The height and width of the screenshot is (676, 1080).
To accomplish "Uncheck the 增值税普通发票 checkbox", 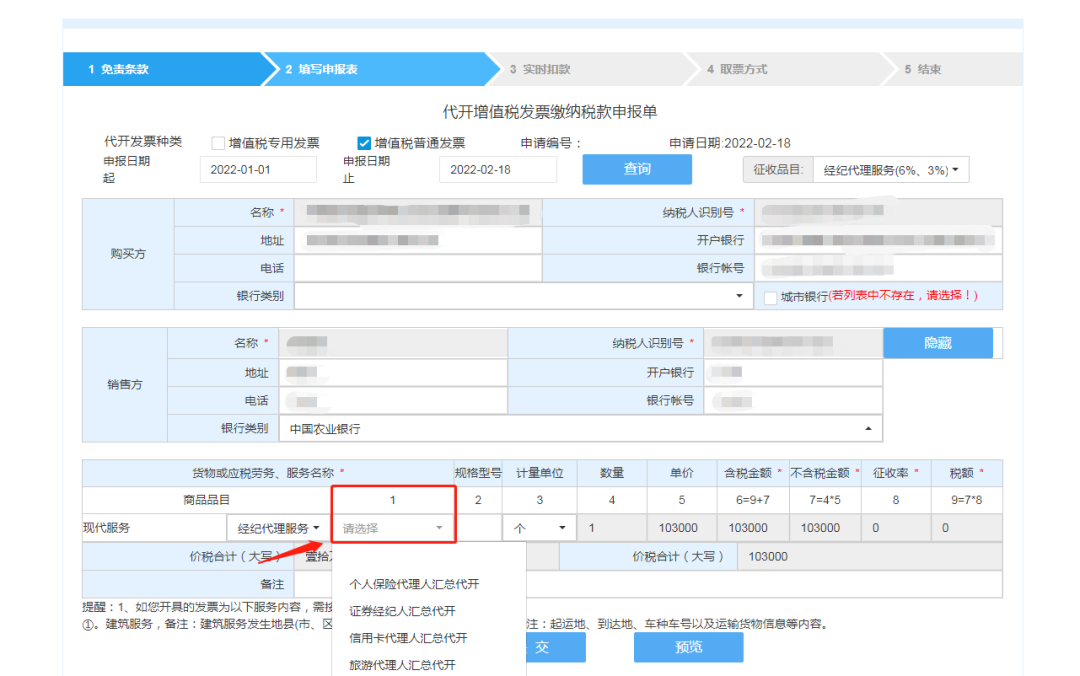I will (x=364, y=143).
